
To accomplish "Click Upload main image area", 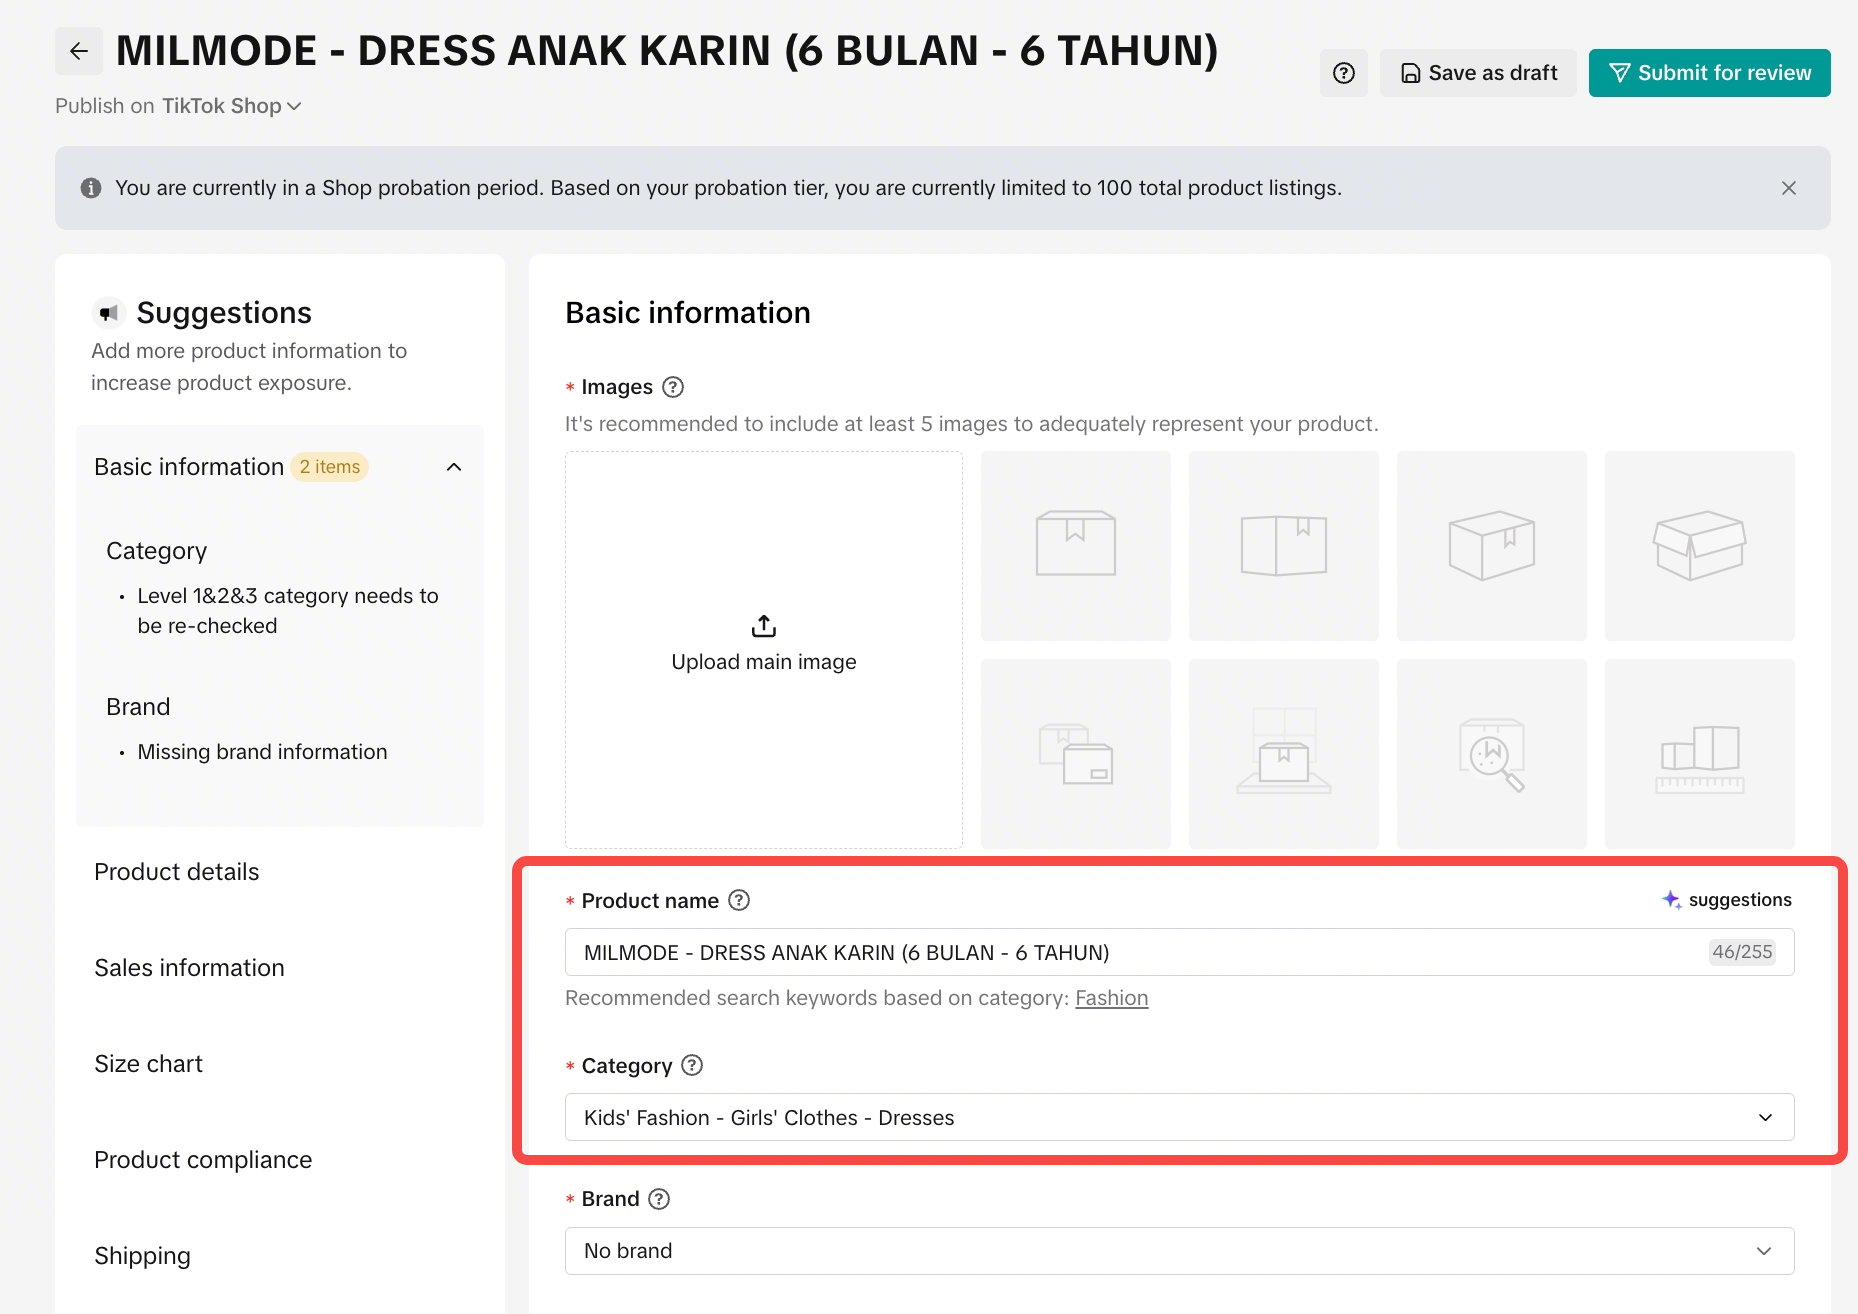I will click(764, 650).
